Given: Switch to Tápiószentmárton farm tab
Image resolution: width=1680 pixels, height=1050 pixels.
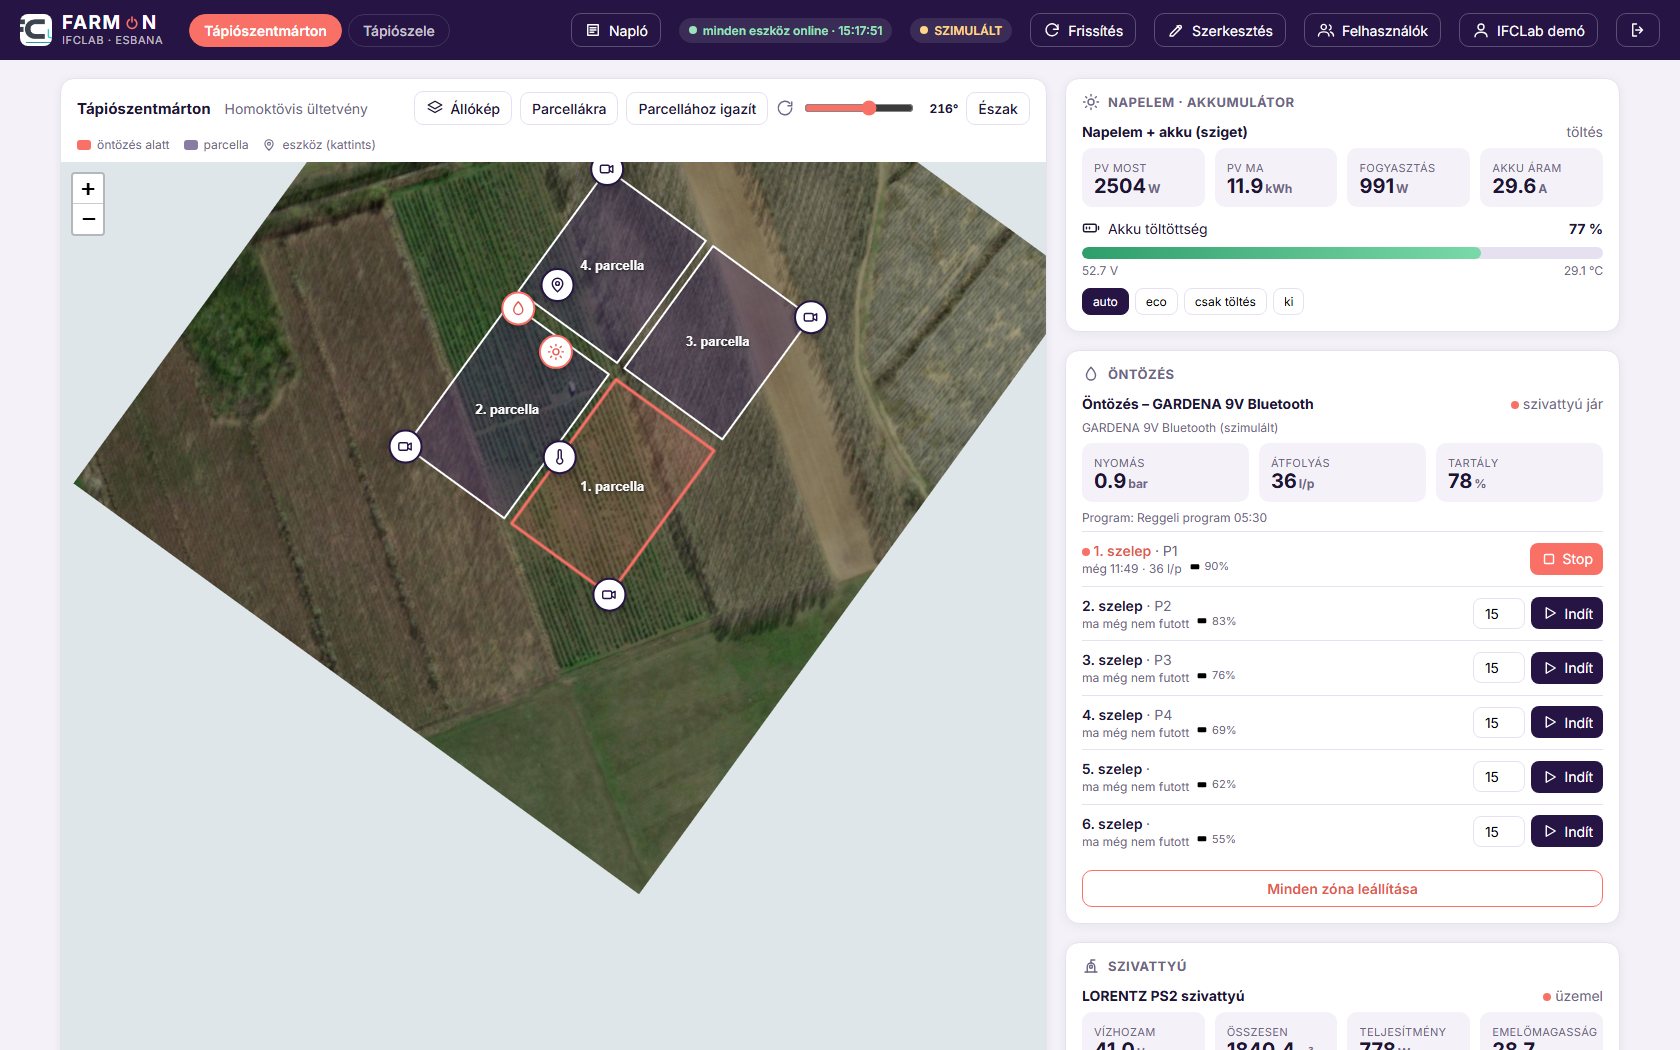Looking at the screenshot, I should click(265, 30).
